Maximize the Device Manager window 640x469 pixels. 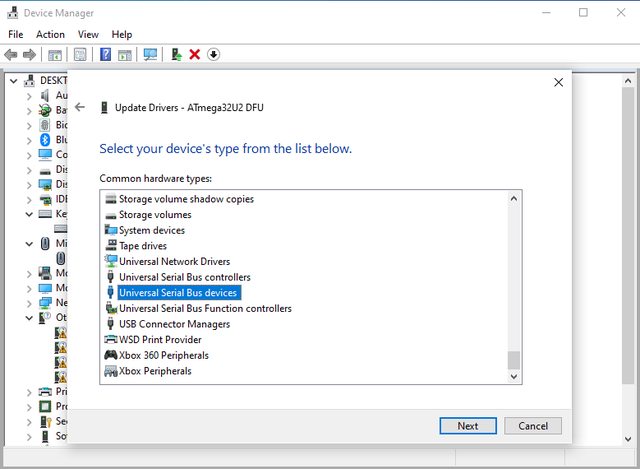(x=583, y=13)
